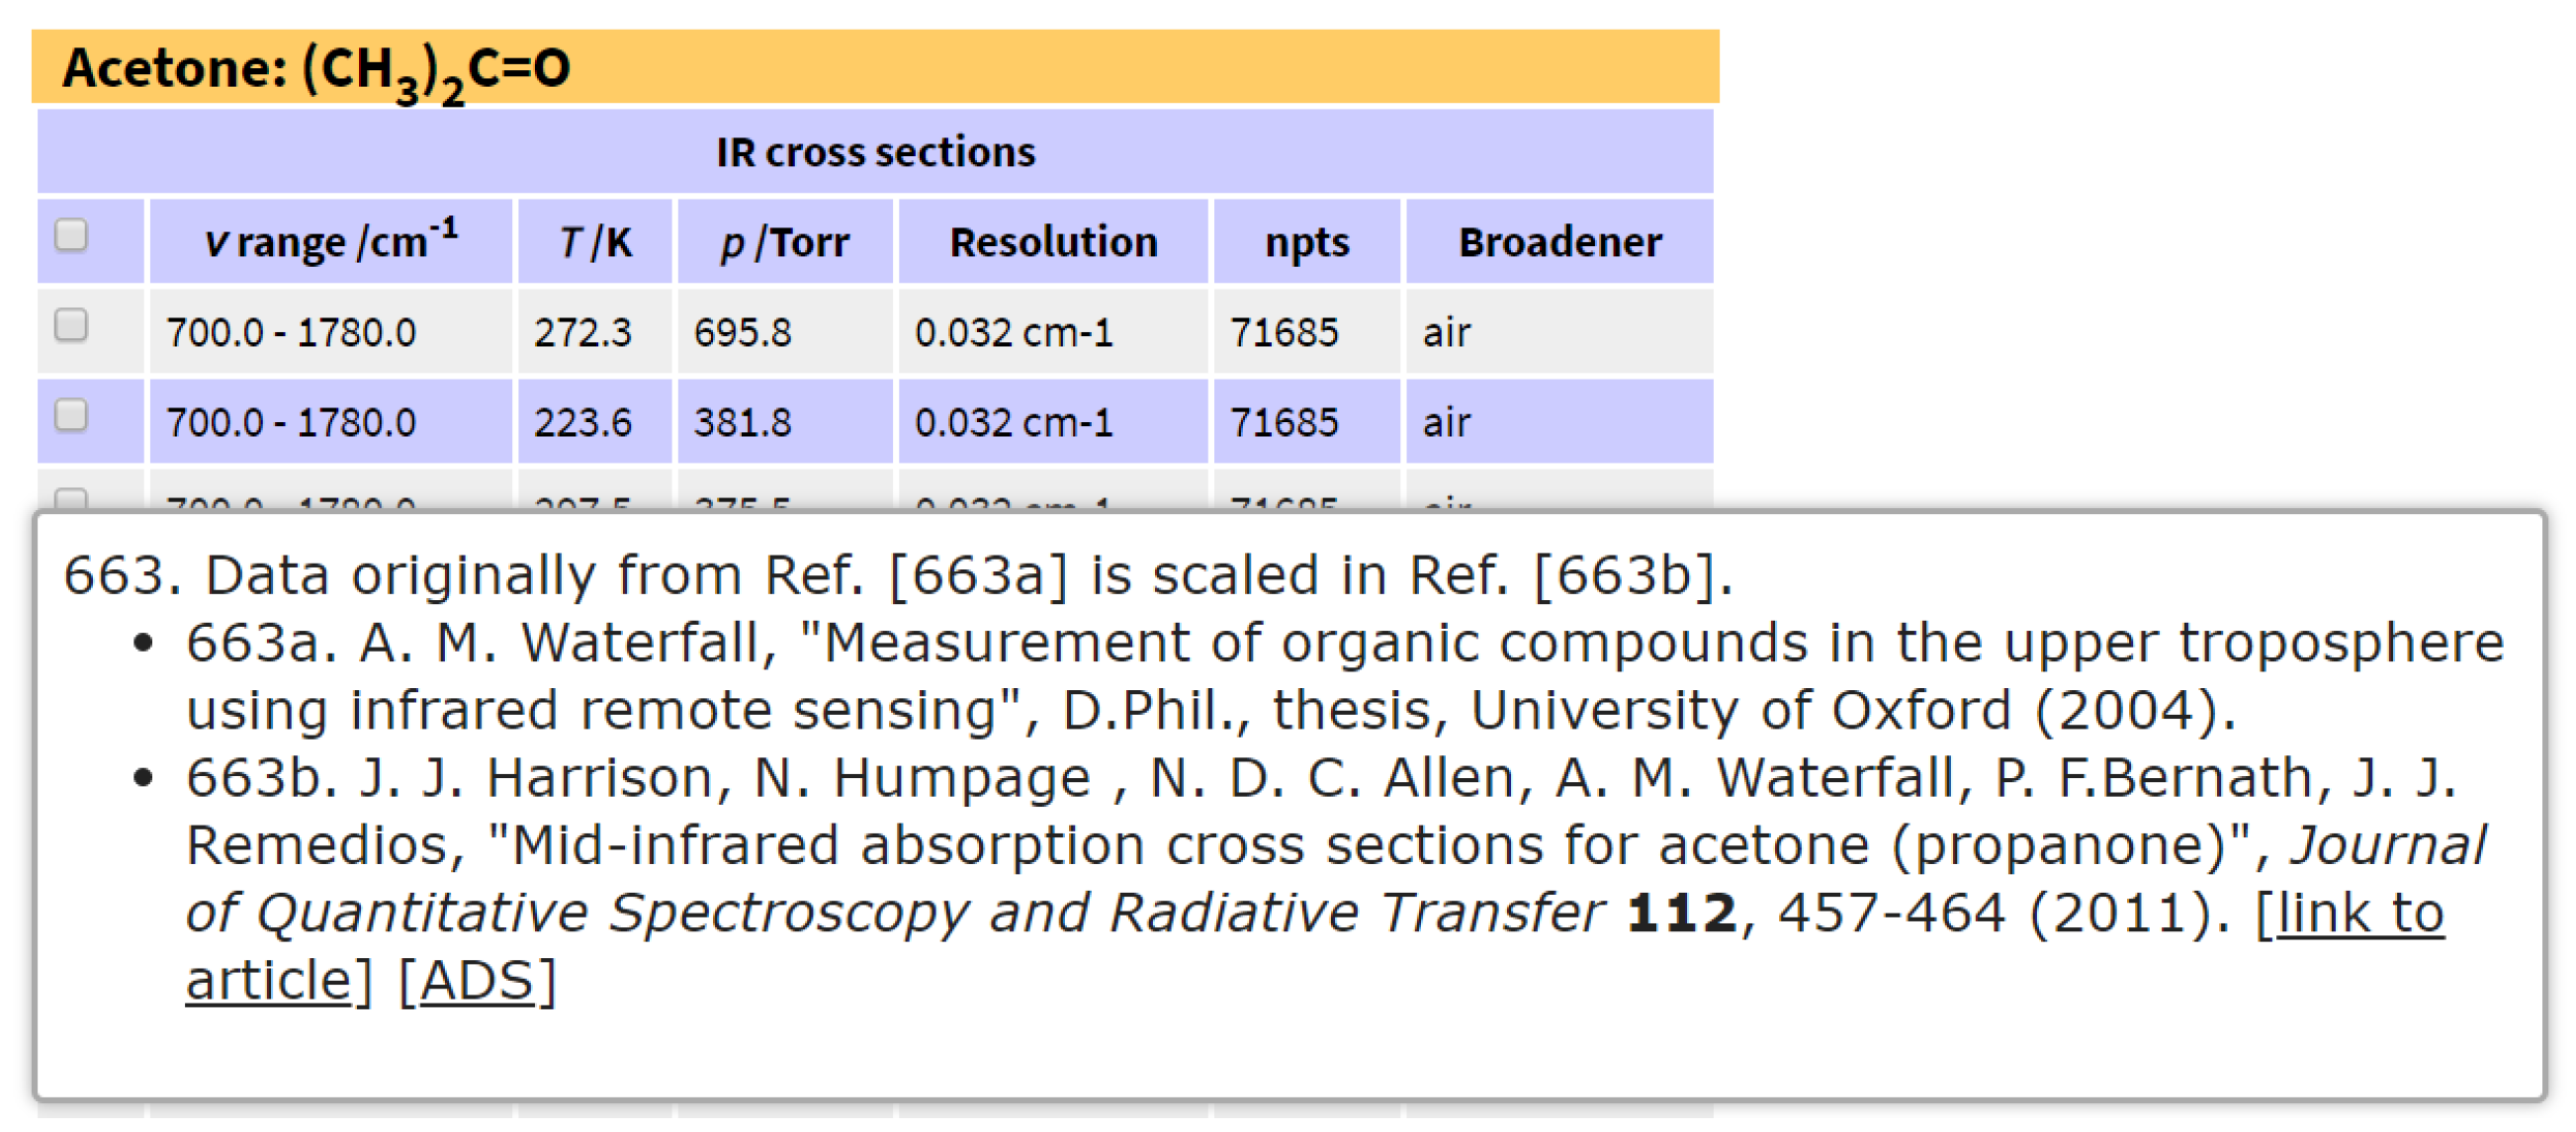Screen dimensions: 2576x1132
Task: Select the 223.6 K row checkbox
Action: coord(71,416)
